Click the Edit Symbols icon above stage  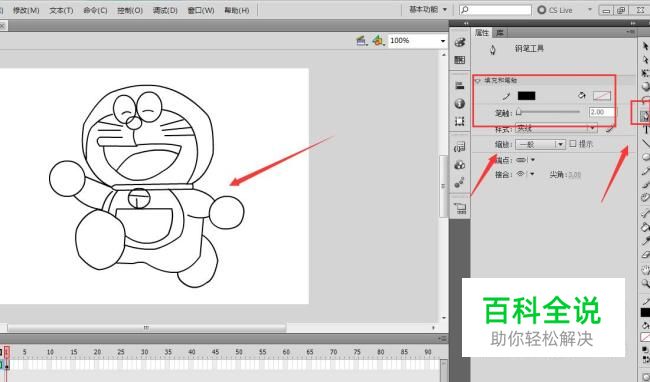point(378,41)
